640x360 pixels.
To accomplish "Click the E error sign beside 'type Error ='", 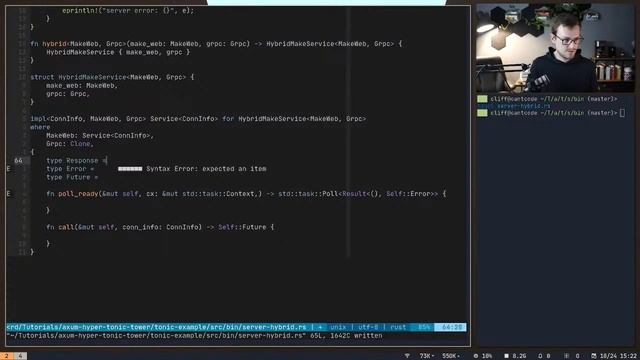I will [x=9, y=169].
